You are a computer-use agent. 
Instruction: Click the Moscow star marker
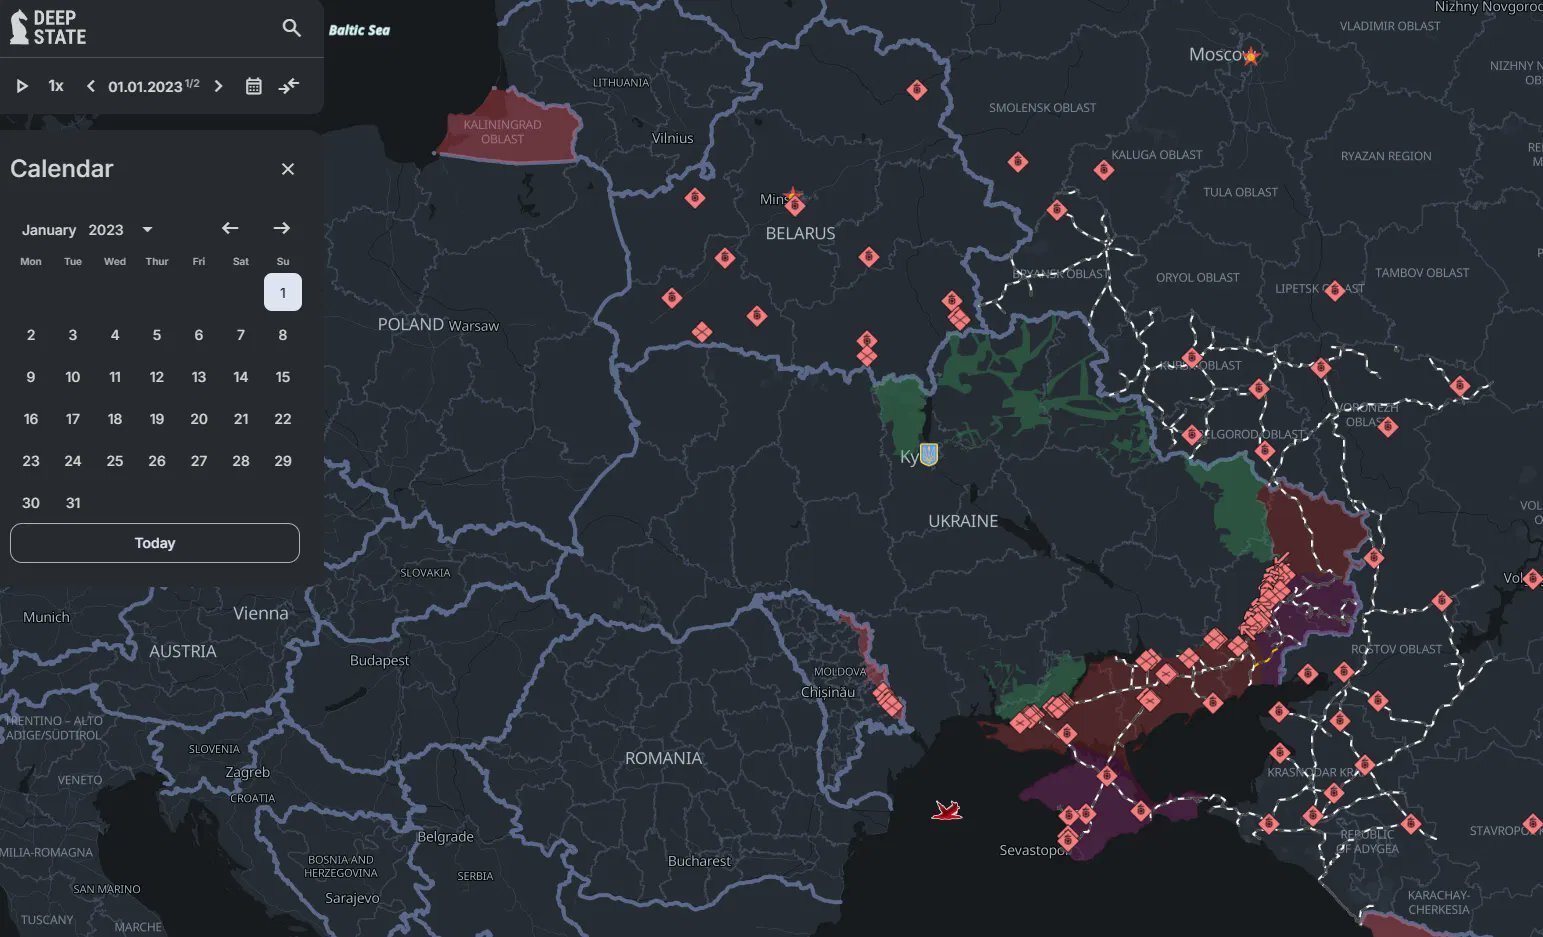pyautogui.click(x=1250, y=56)
